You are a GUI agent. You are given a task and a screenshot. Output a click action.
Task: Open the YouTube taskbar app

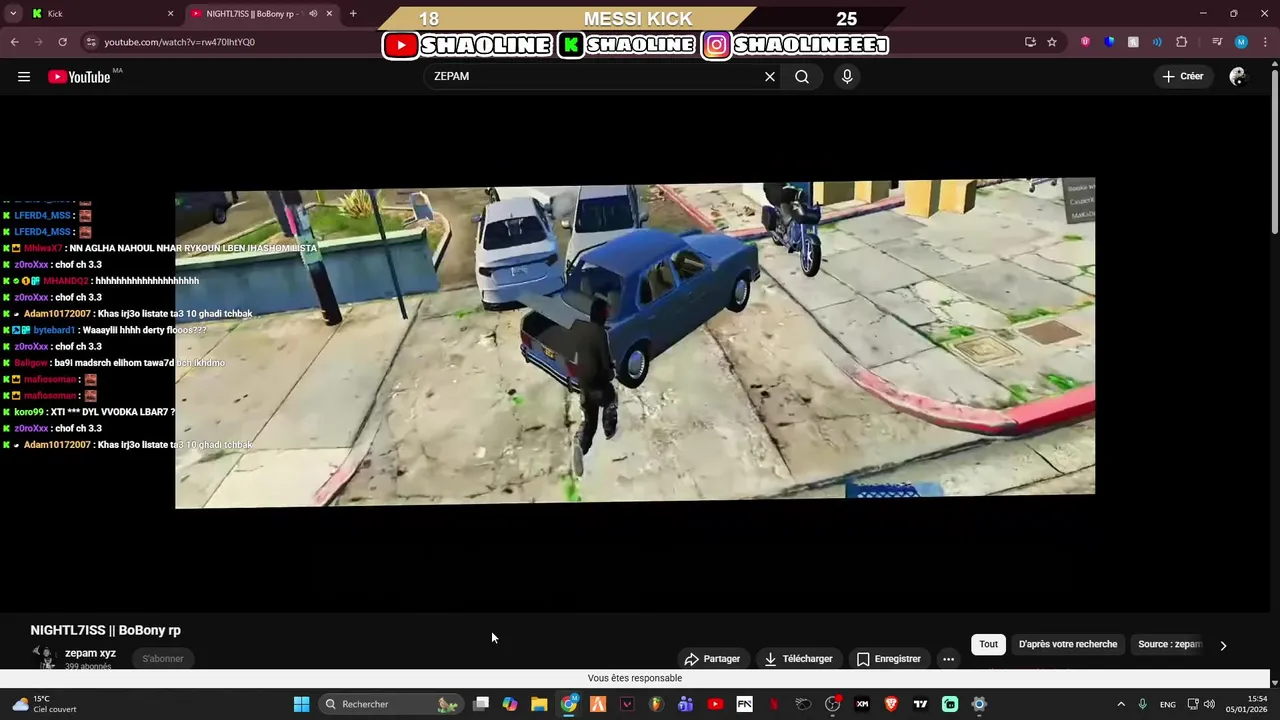click(715, 704)
